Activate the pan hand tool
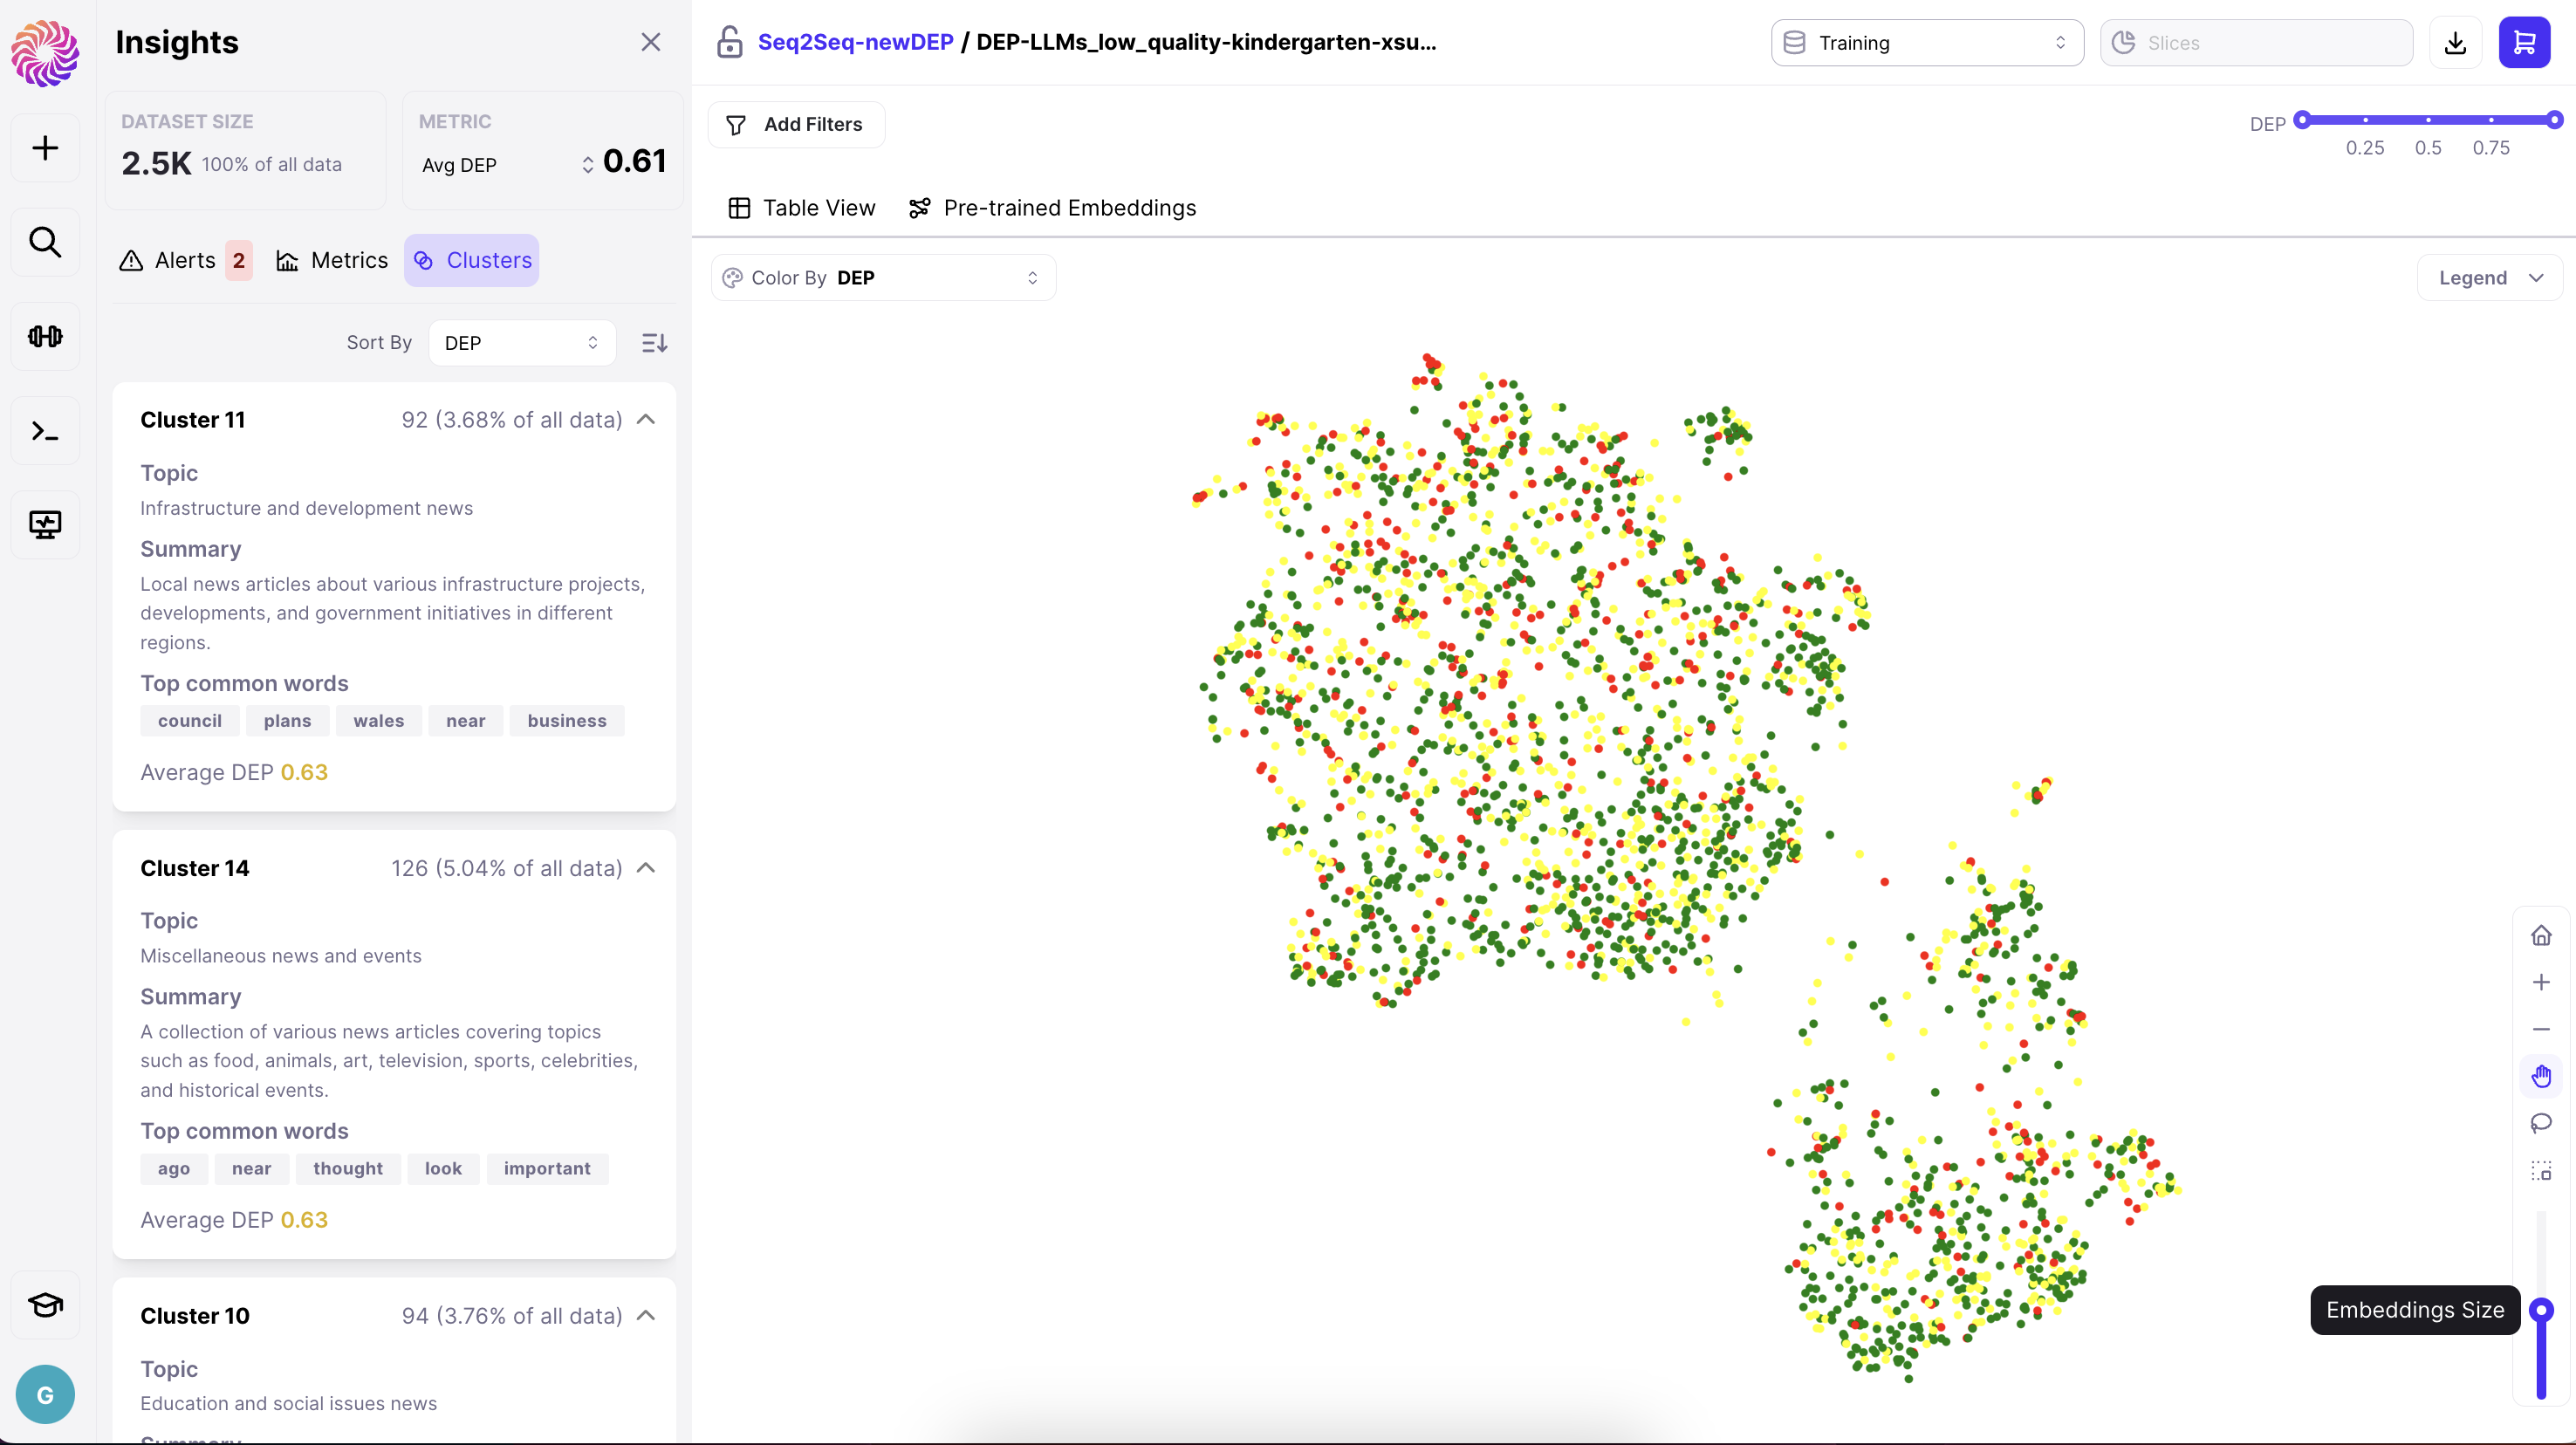 coord(2541,1076)
